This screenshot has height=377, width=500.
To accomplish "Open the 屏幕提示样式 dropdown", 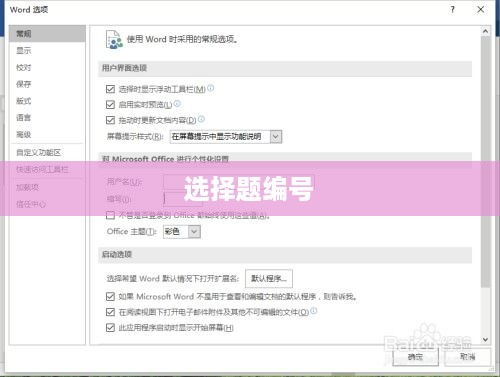I will click(x=226, y=137).
